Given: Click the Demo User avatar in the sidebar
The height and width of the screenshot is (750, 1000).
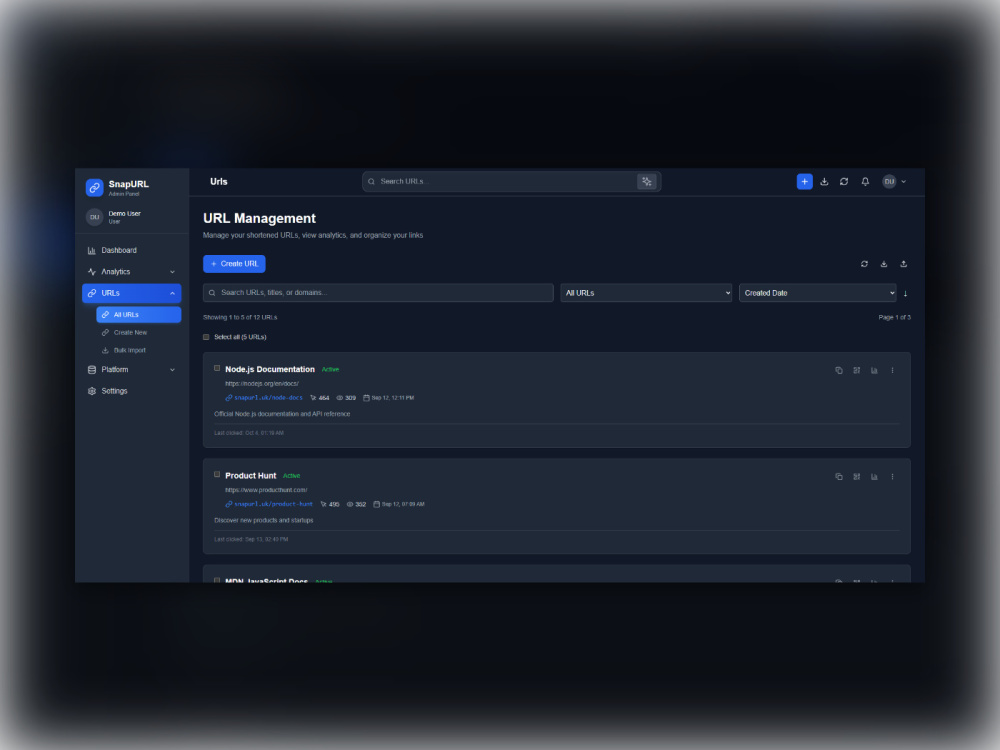Looking at the screenshot, I should click(94, 217).
